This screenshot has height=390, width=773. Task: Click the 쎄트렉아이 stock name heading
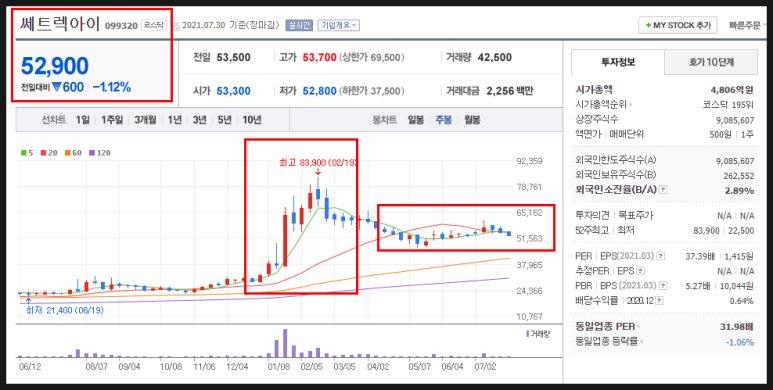click(x=60, y=23)
